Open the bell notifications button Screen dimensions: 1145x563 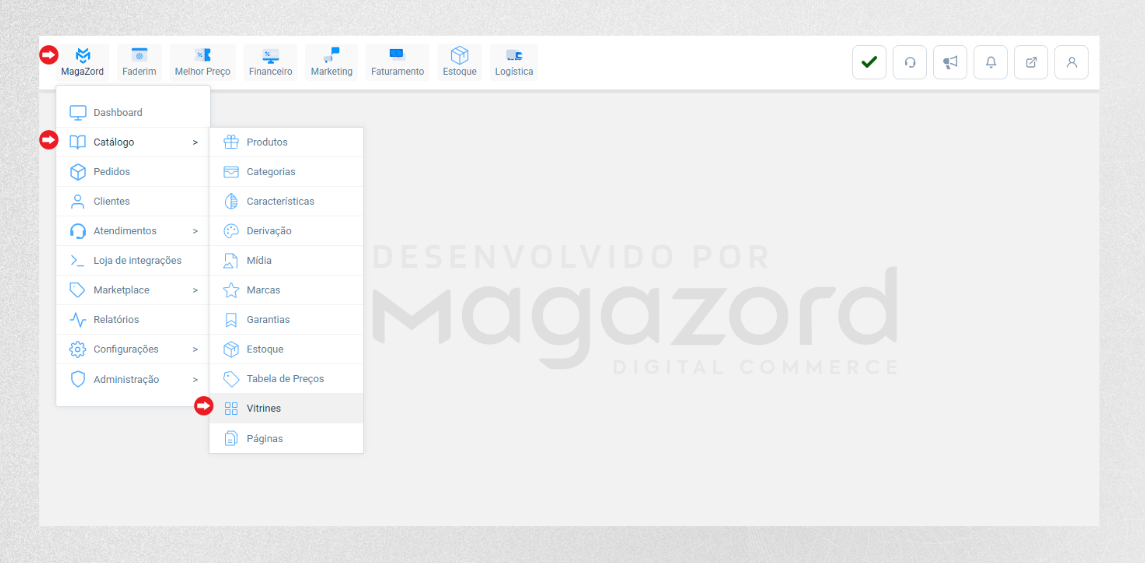tap(991, 62)
